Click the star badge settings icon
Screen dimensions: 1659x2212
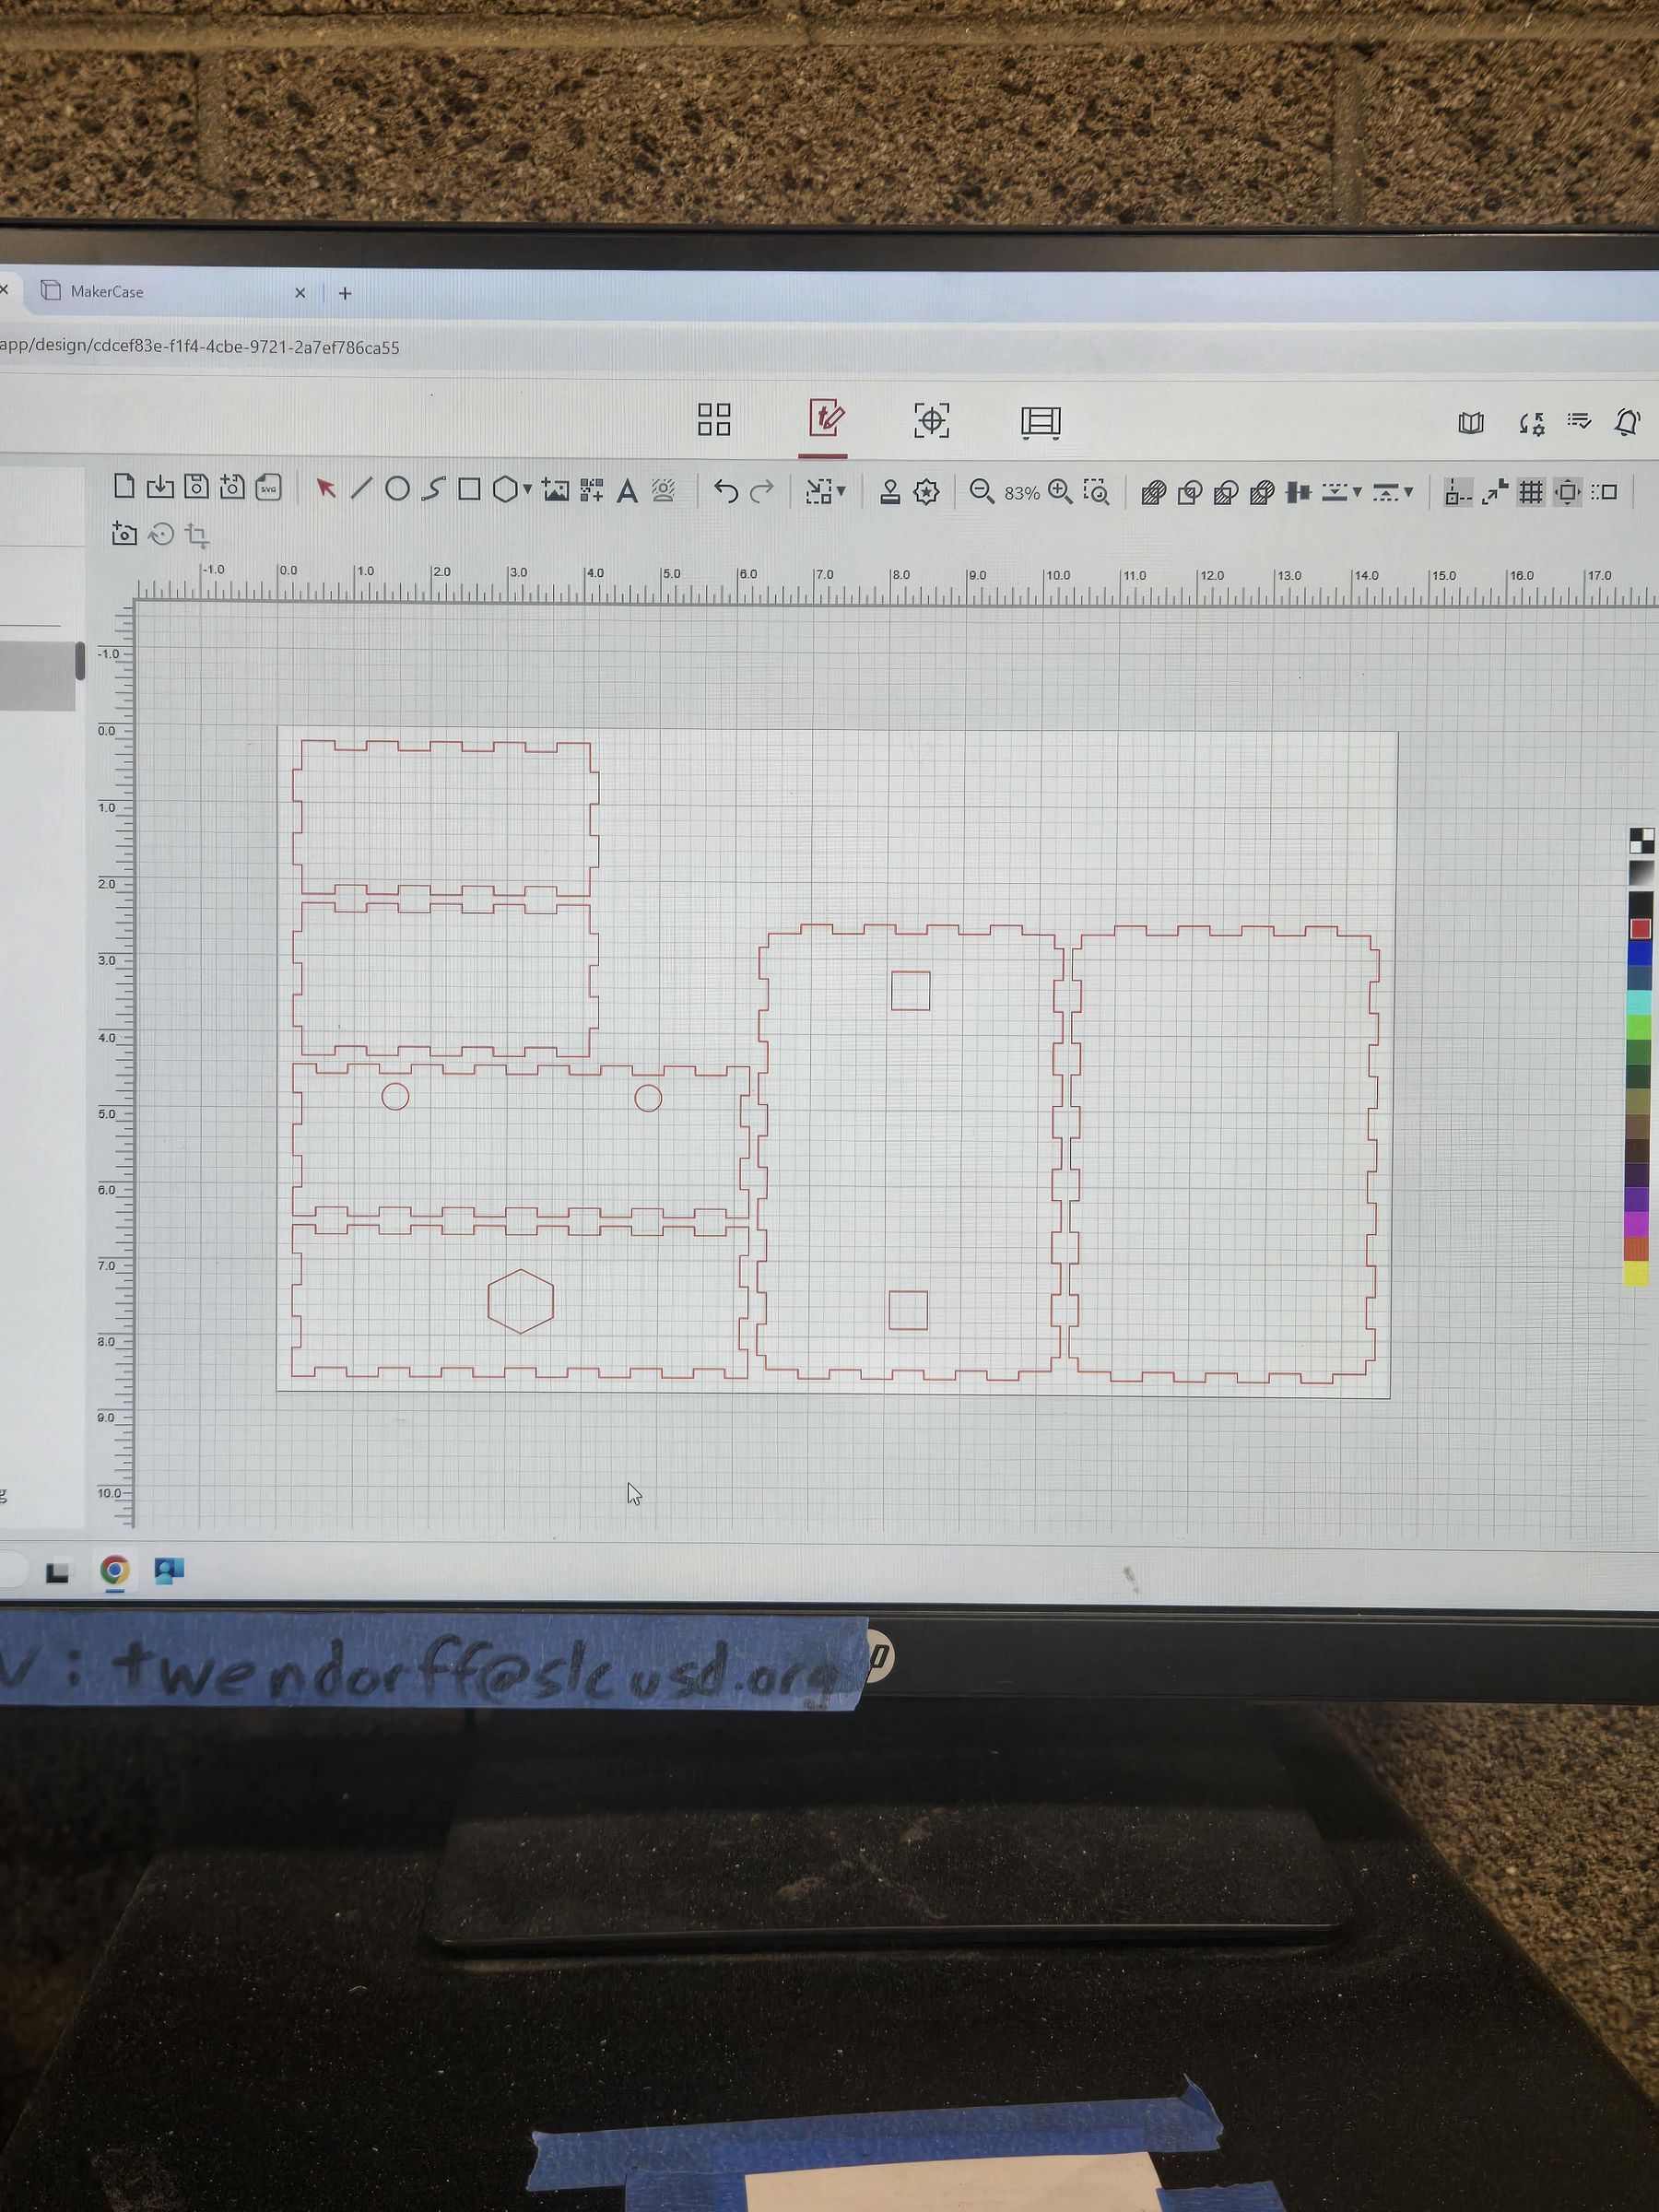[926, 492]
